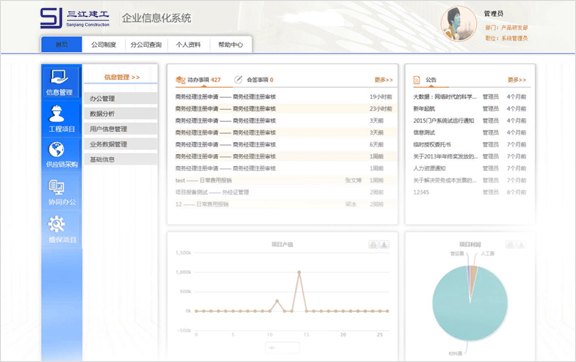The image size is (576, 362).
Task: Toggle the chart legend series item
Action: click(282, 348)
